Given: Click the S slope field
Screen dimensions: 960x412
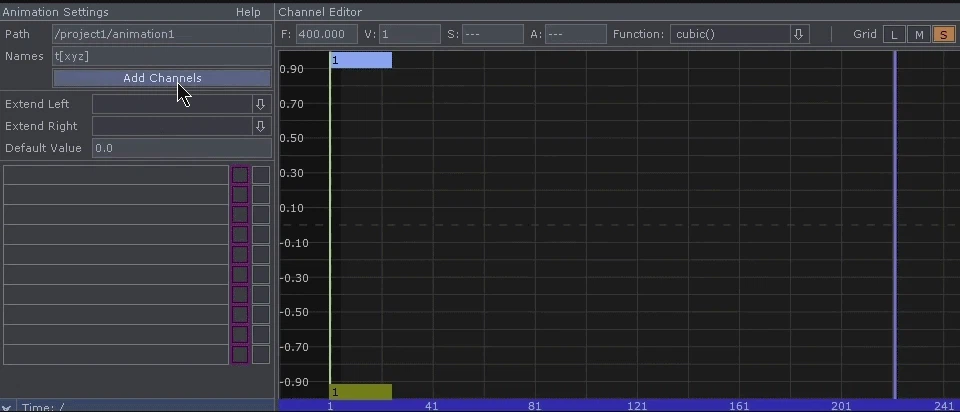Looking at the screenshot, I should pyautogui.click(x=492, y=34).
